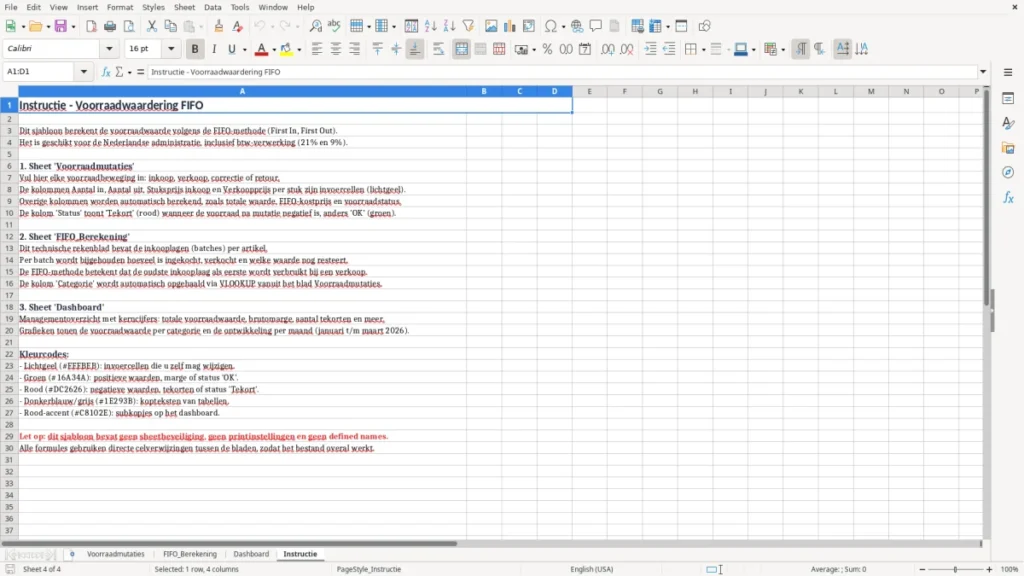Click the Open folder icon

pyautogui.click(x=35, y=26)
